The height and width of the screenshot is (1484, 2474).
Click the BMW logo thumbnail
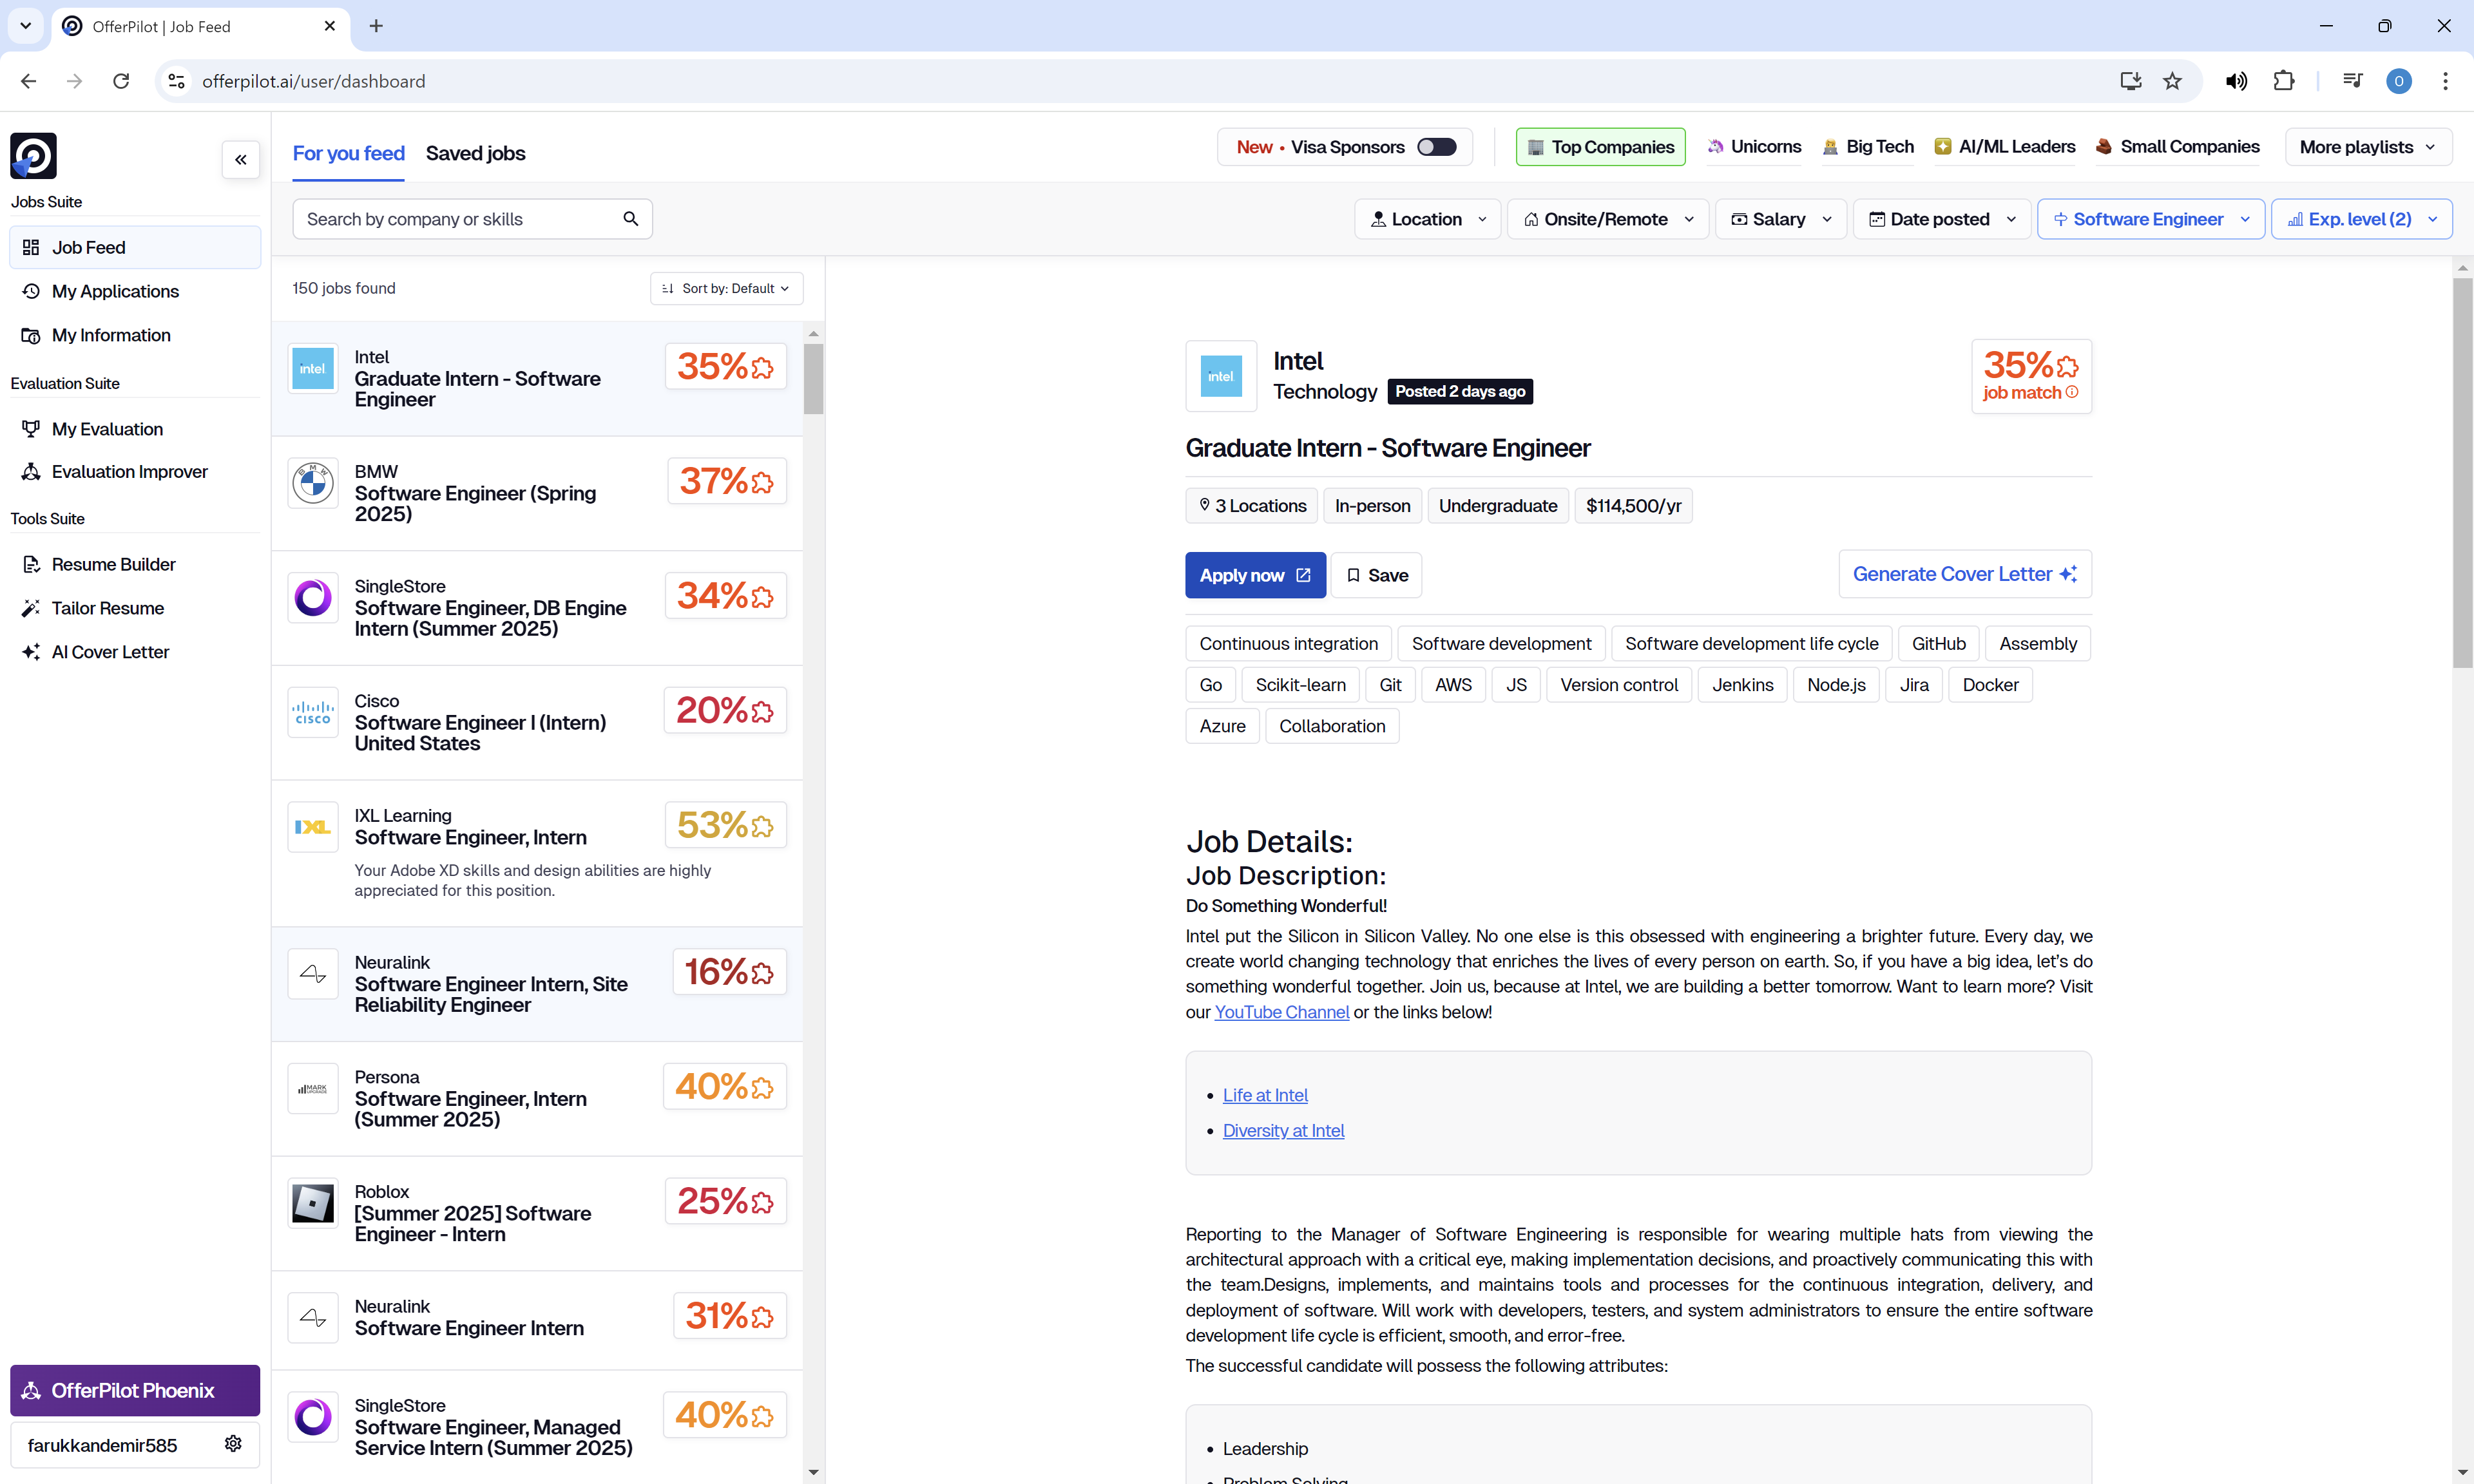[x=313, y=484]
